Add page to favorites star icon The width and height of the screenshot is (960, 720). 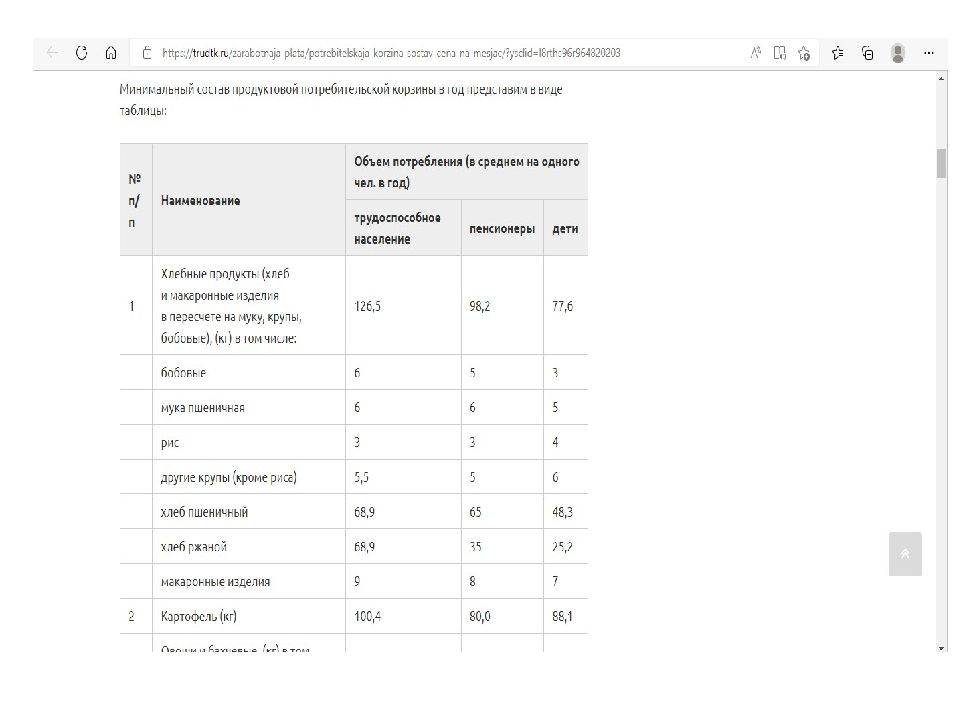pos(804,53)
